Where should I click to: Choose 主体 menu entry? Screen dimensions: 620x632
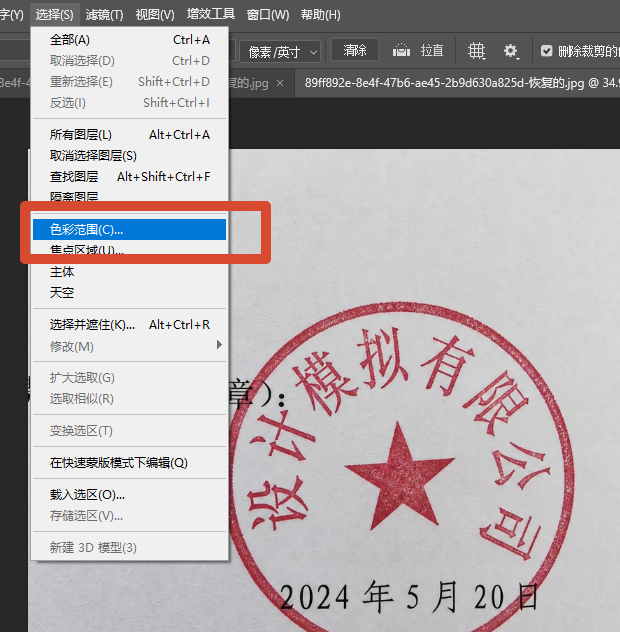[129, 272]
